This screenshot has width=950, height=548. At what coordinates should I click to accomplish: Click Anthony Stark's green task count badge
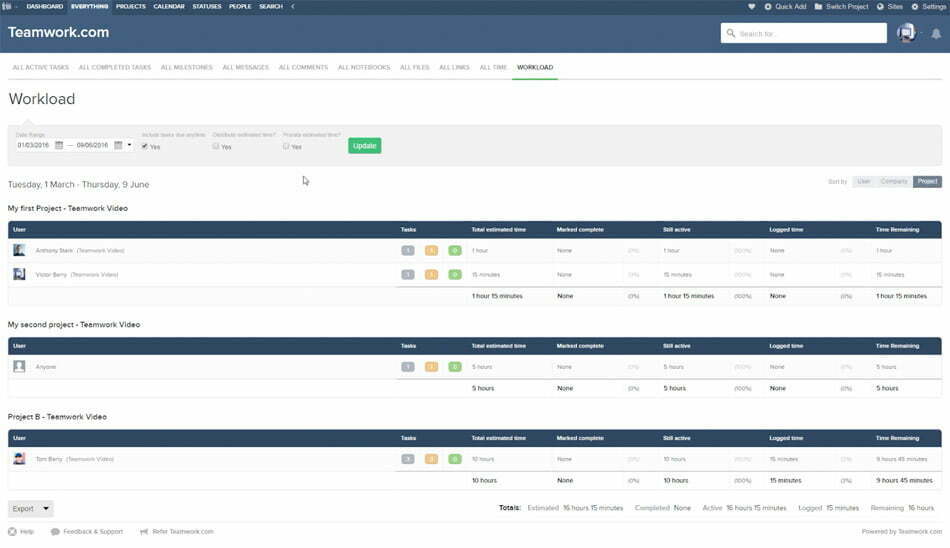pyautogui.click(x=455, y=250)
